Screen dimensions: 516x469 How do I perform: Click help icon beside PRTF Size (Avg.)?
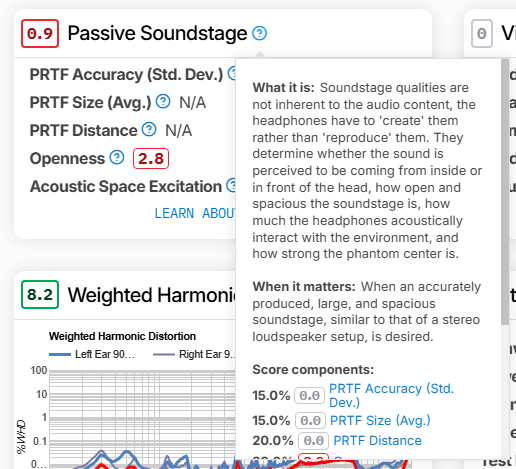[163, 101]
